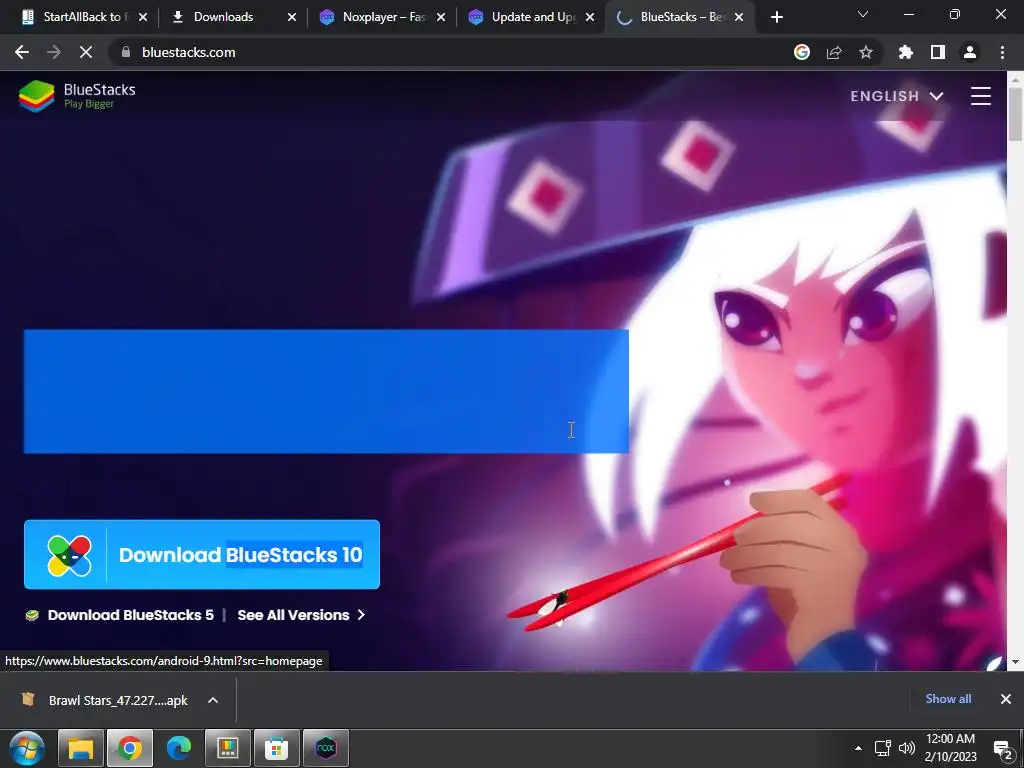The image size is (1024, 768).
Task: Open the tab search chevron in title bar
Action: click(863, 14)
